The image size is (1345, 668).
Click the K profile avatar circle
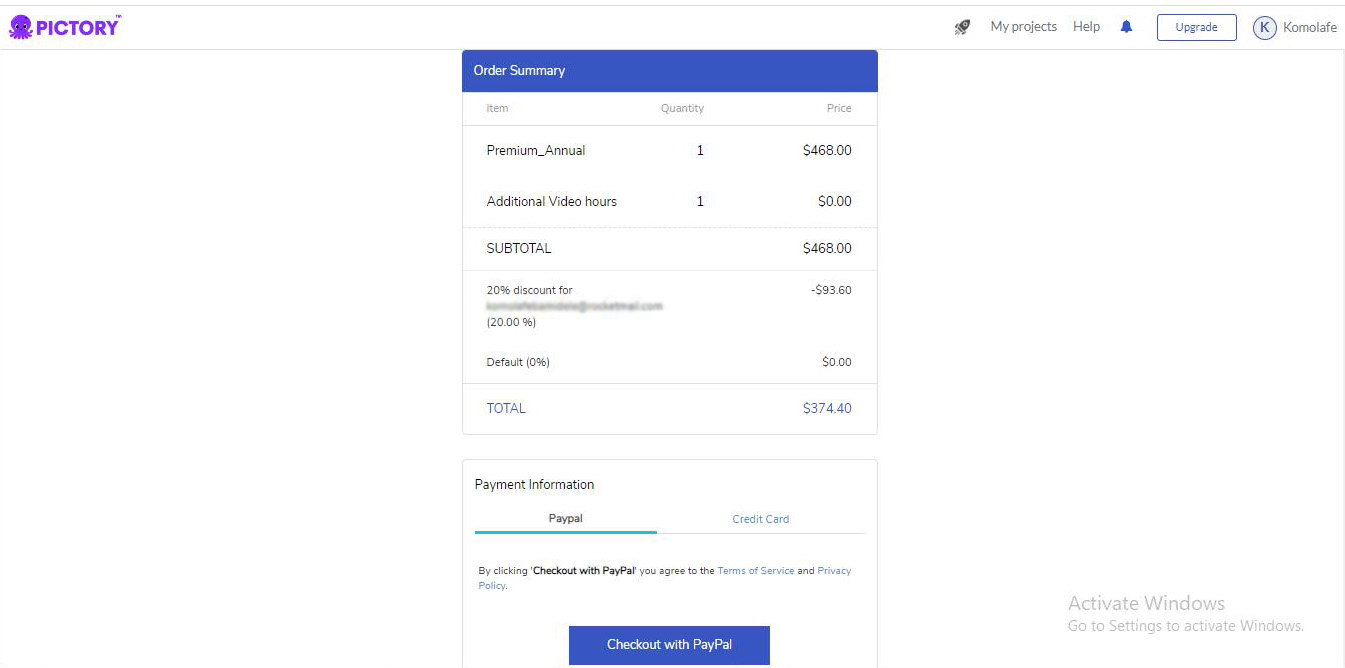click(1264, 27)
